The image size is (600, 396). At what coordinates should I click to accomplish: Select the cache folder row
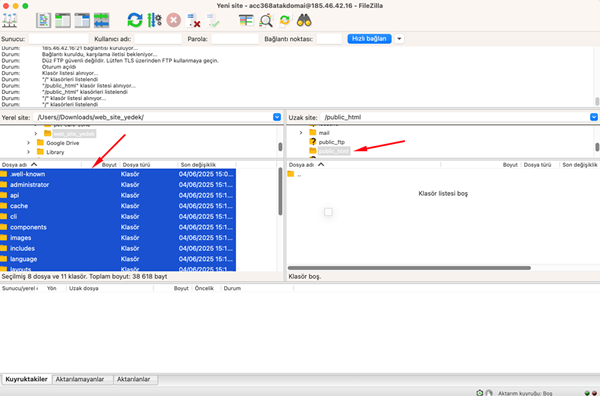coord(118,206)
